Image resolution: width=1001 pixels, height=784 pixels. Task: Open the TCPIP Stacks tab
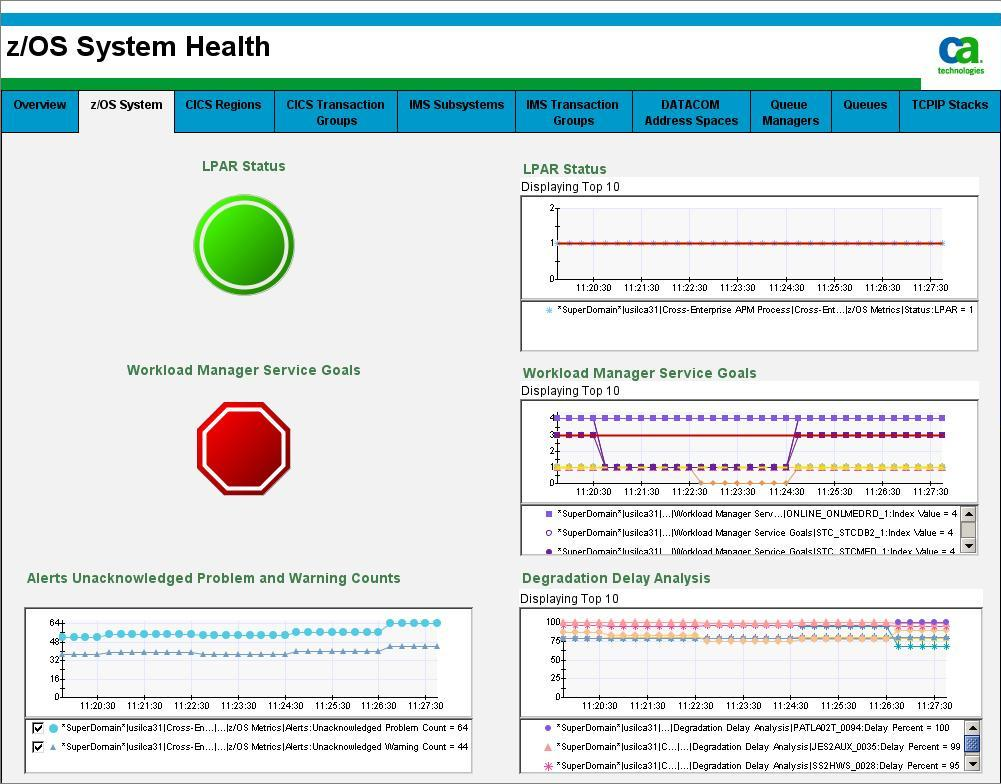pos(950,111)
